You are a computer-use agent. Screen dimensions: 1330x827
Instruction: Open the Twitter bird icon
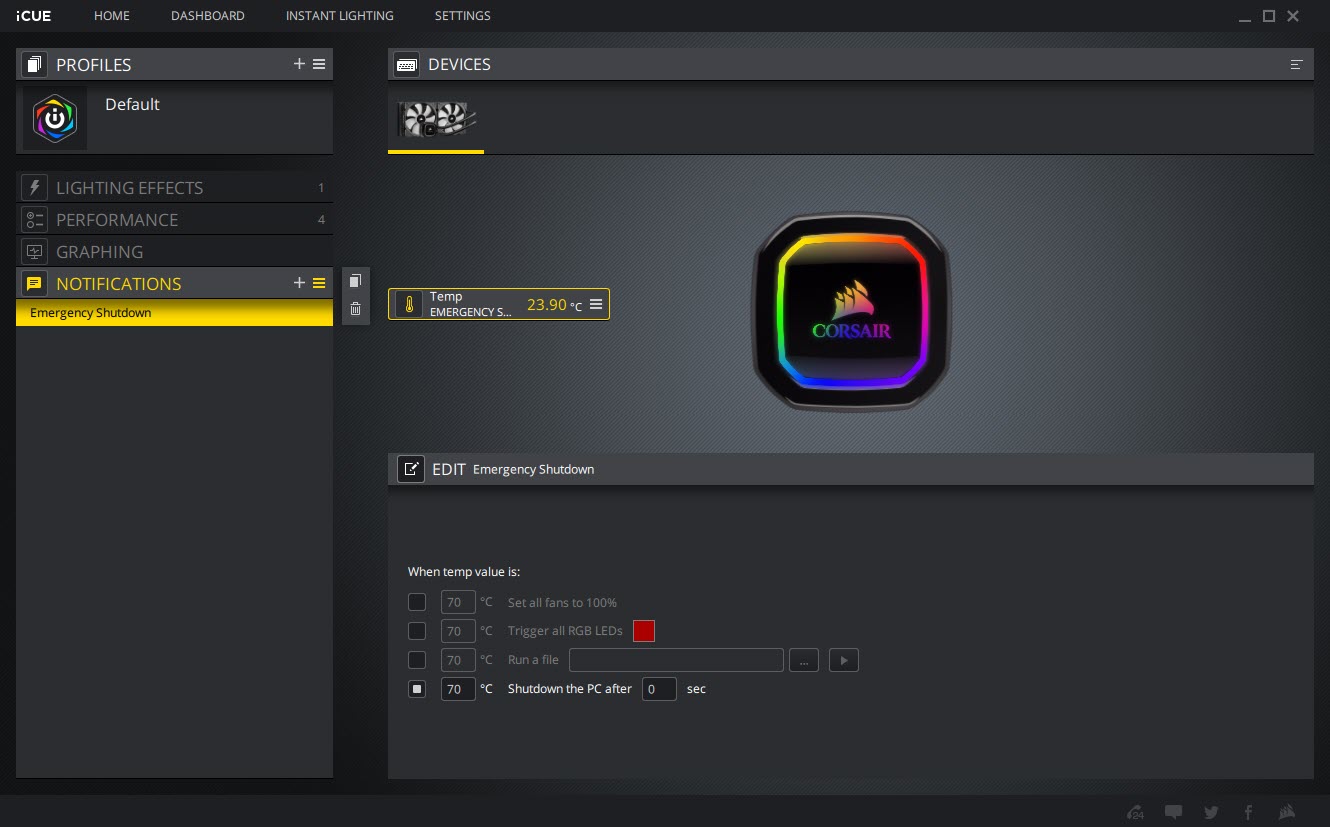(1211, 812)
